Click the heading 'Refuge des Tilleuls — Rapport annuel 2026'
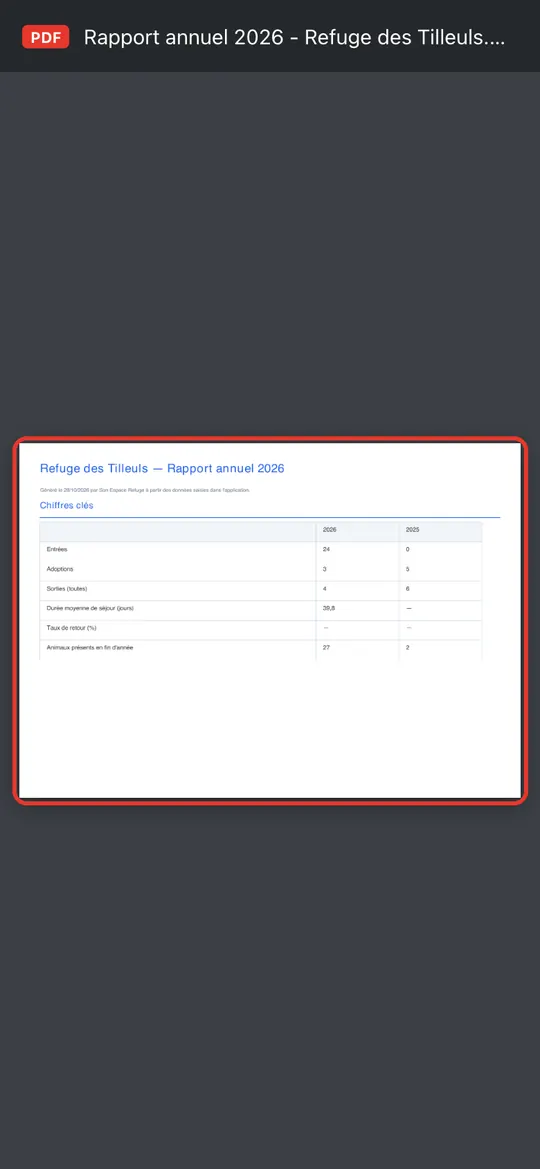 tap(162, 468)
